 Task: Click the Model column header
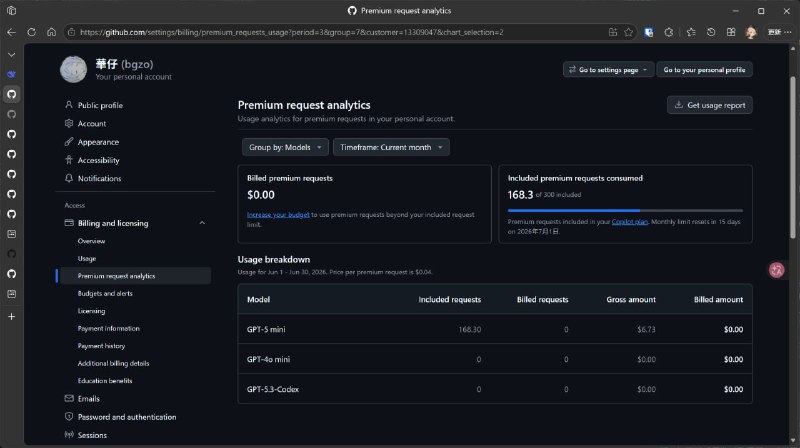click(258, 300)
